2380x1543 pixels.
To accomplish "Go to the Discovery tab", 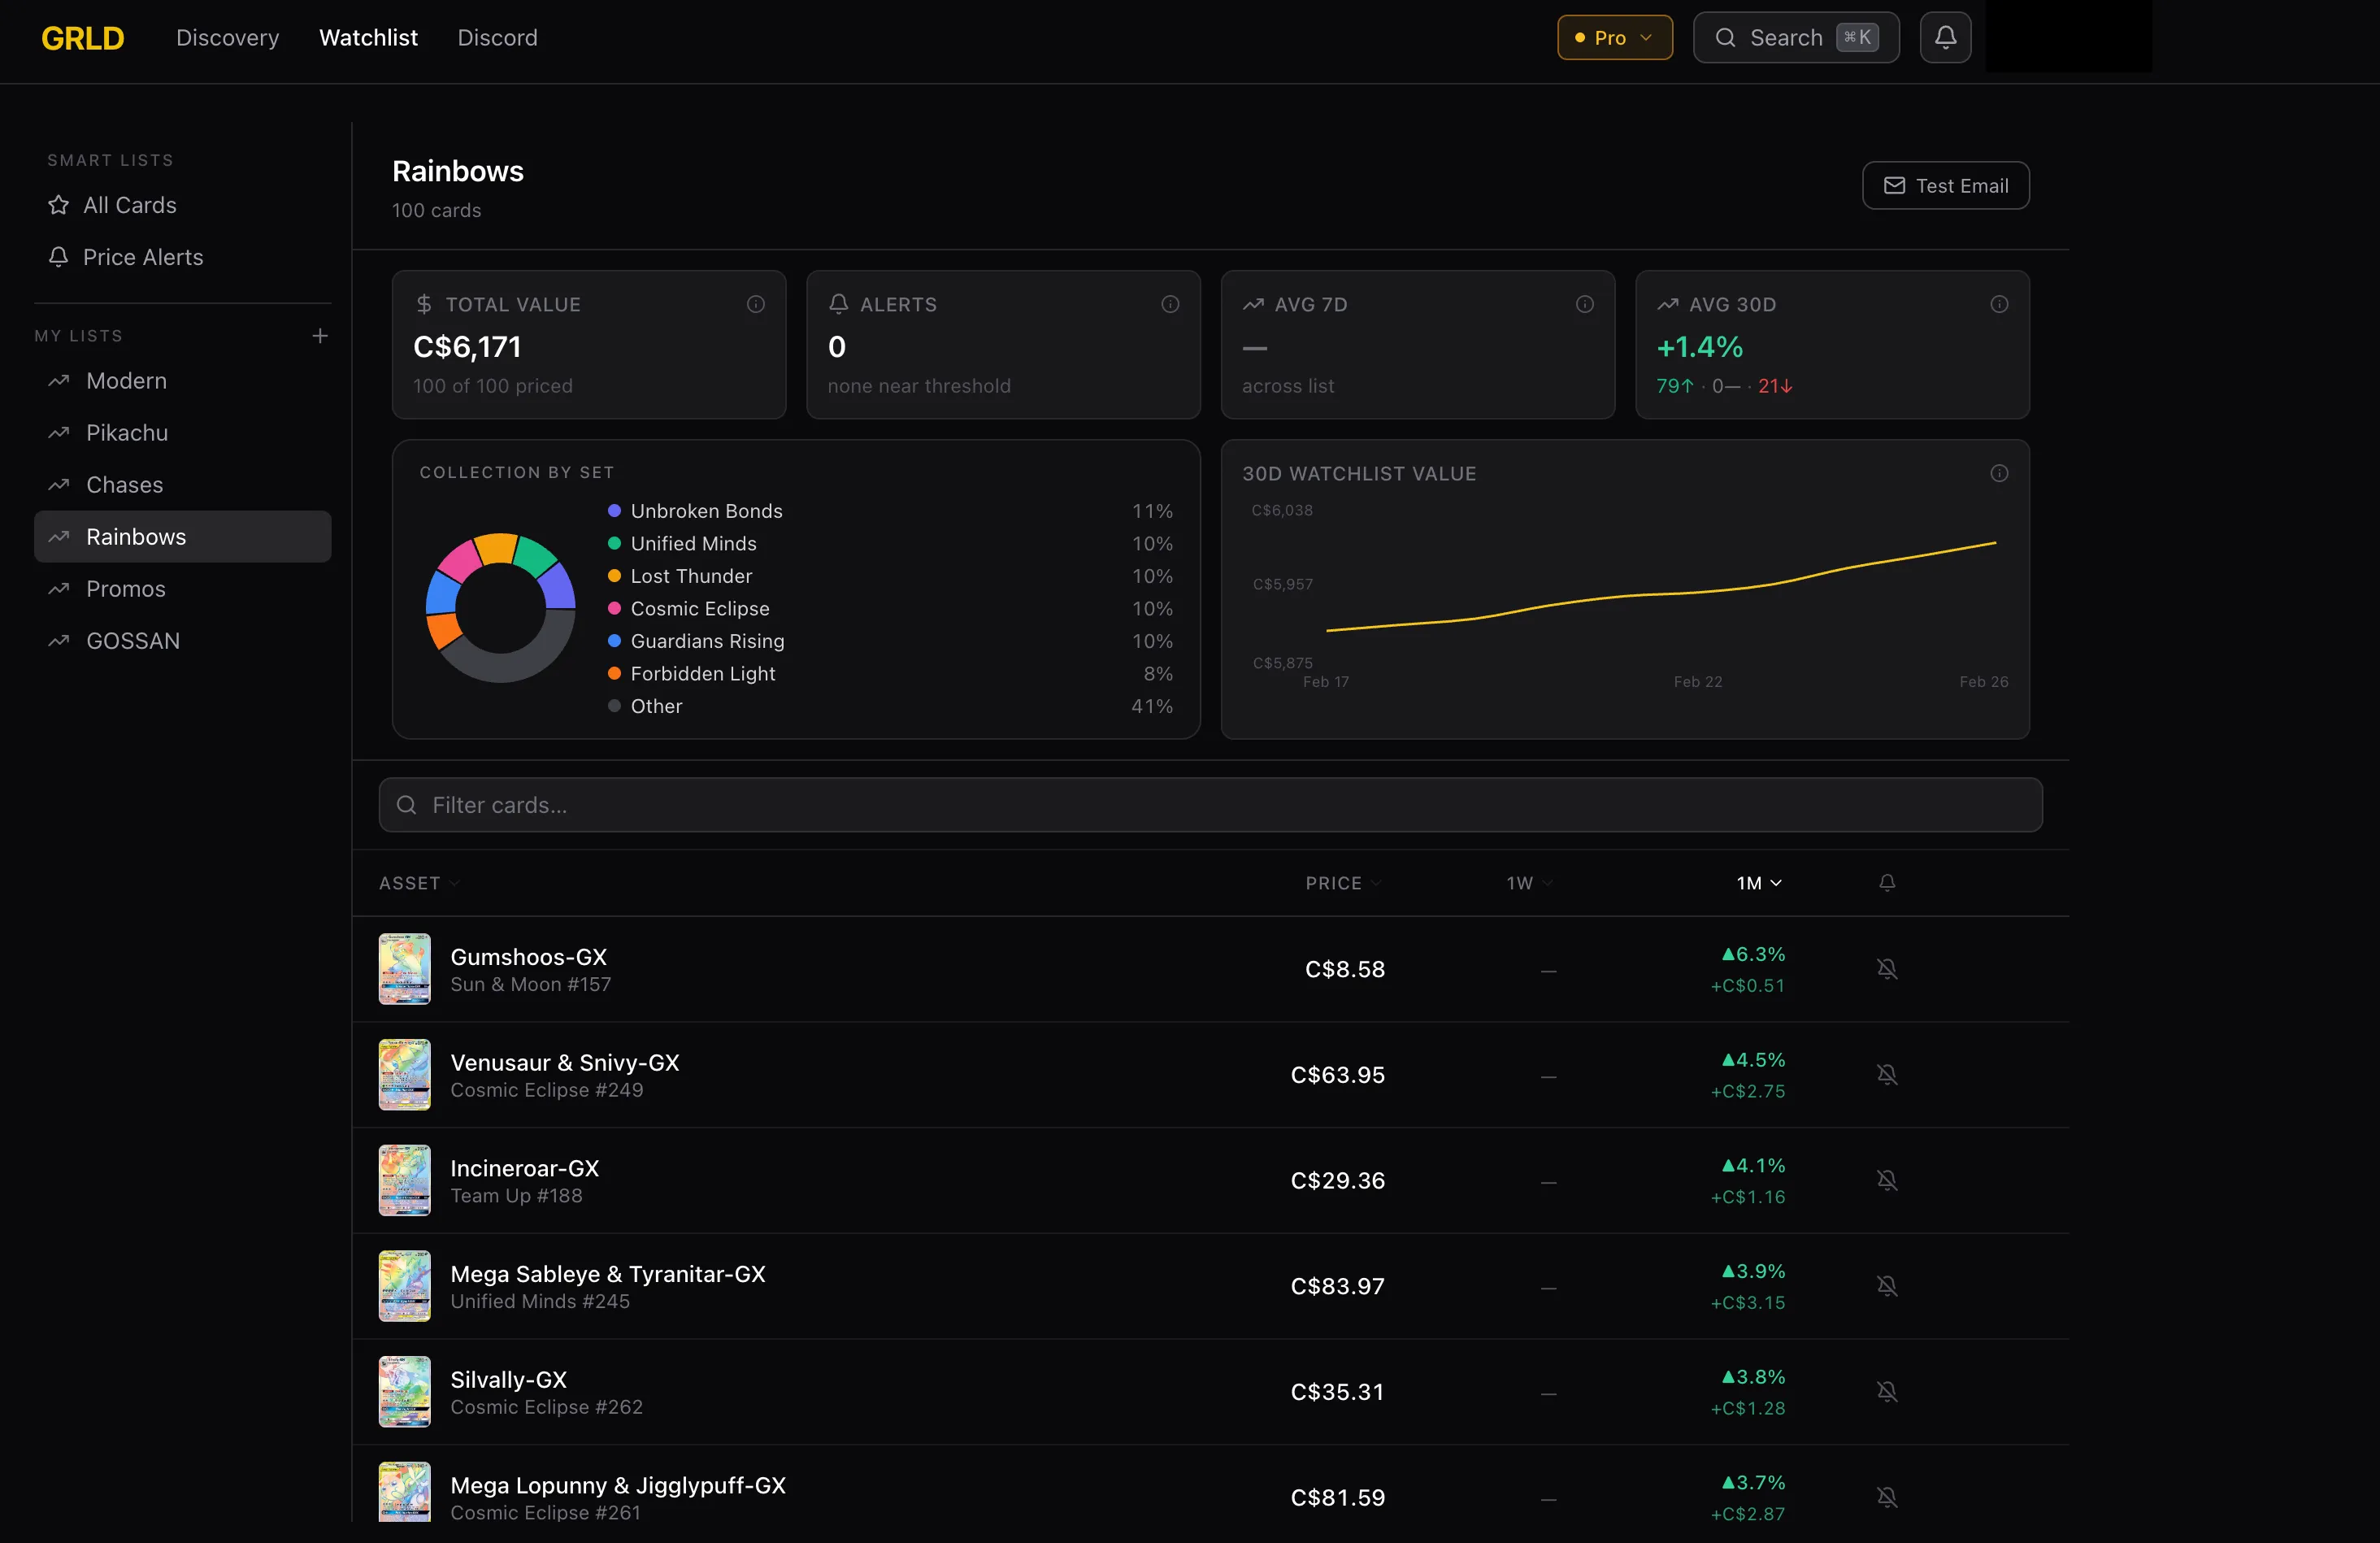I will [x=227, y=37].
